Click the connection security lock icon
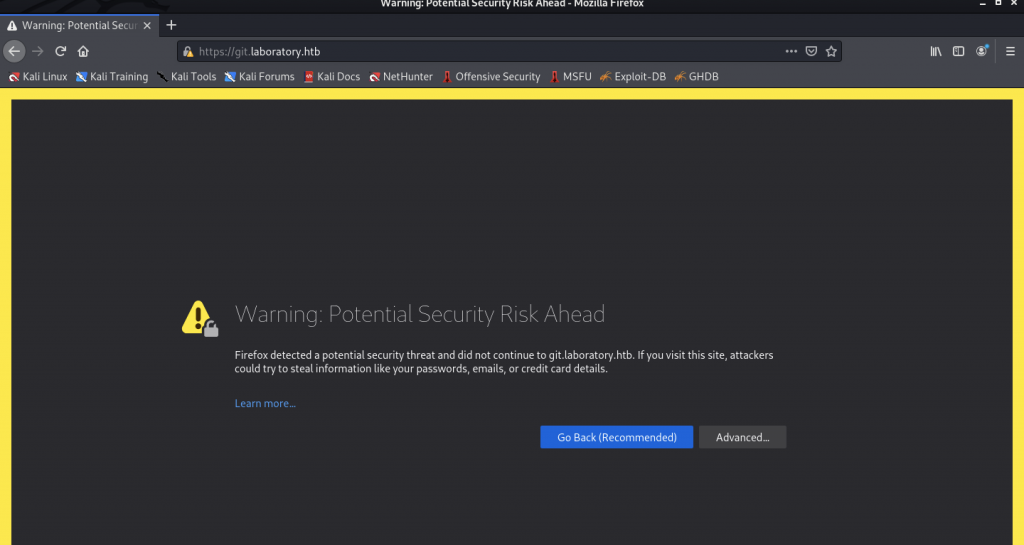Viewport: 1024px width, 545px height. pos(188,52)
